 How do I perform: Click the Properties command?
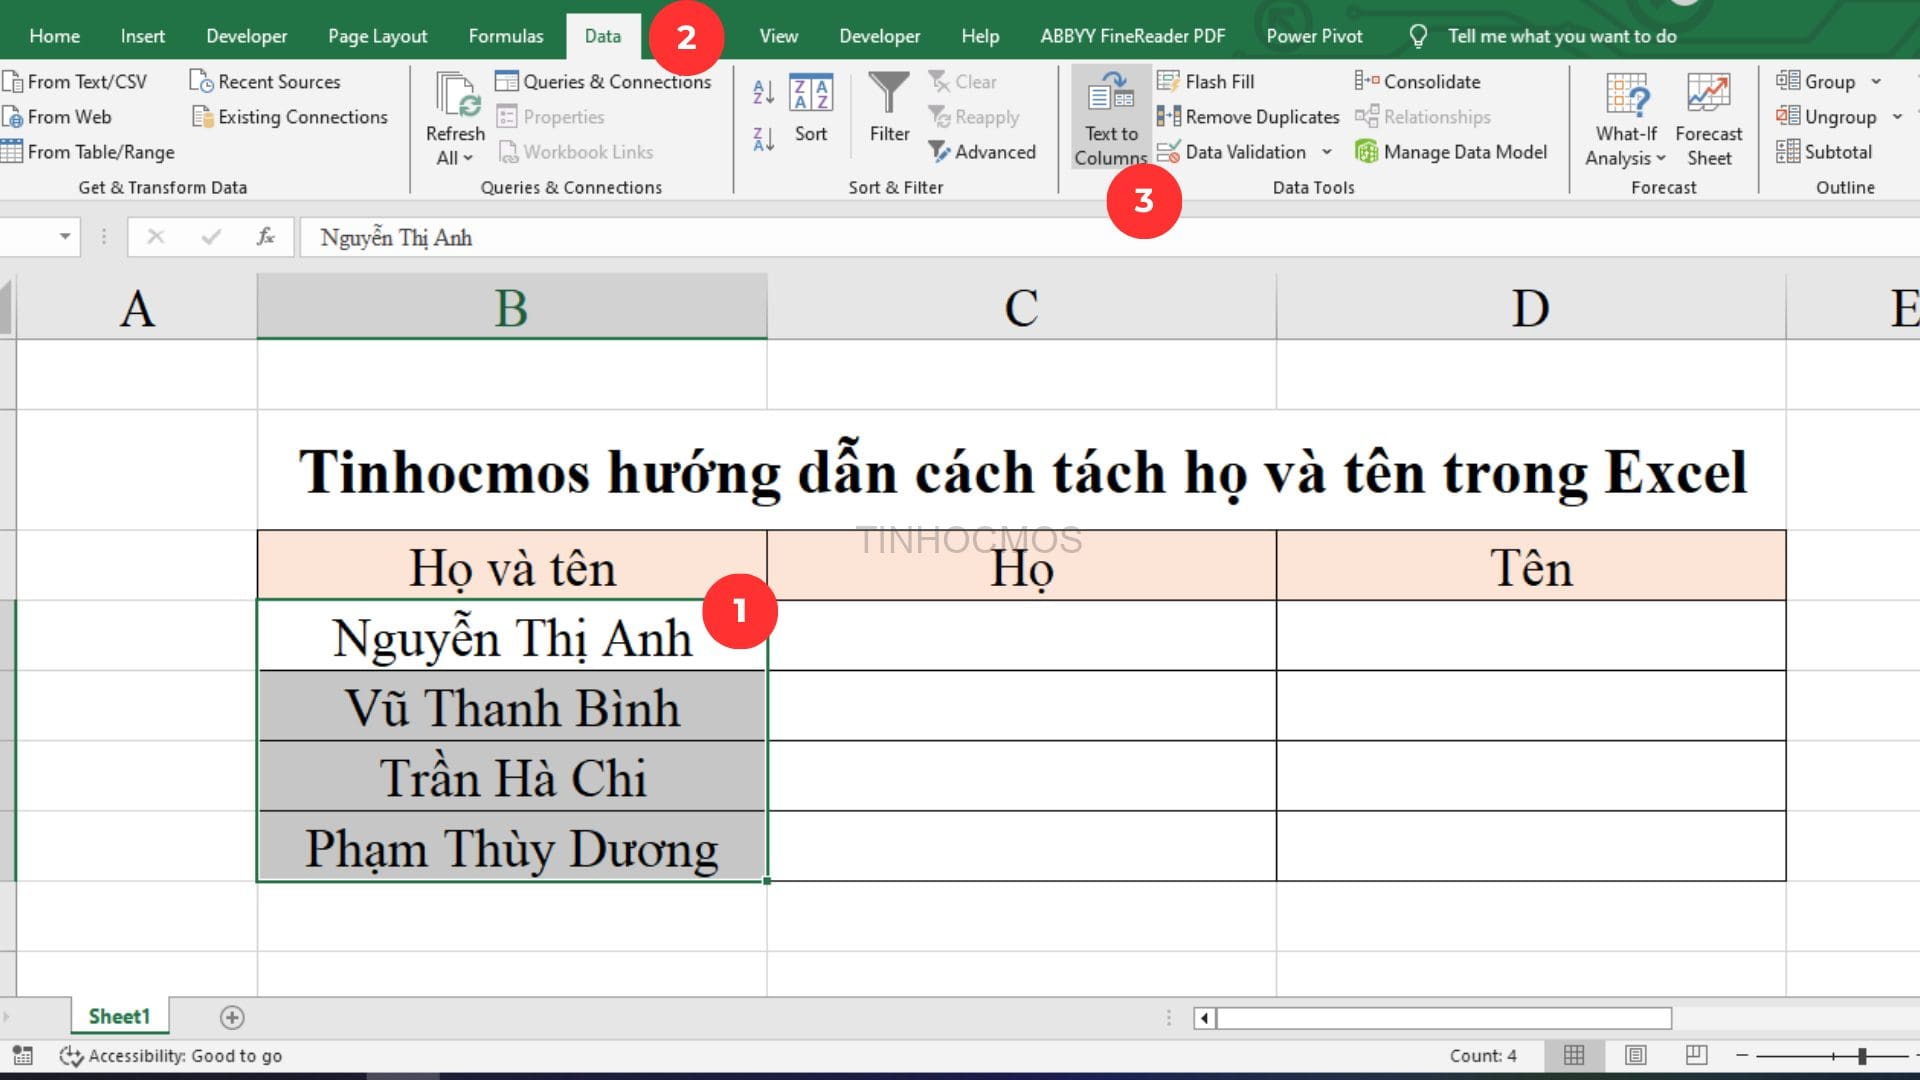pos(551,117)
